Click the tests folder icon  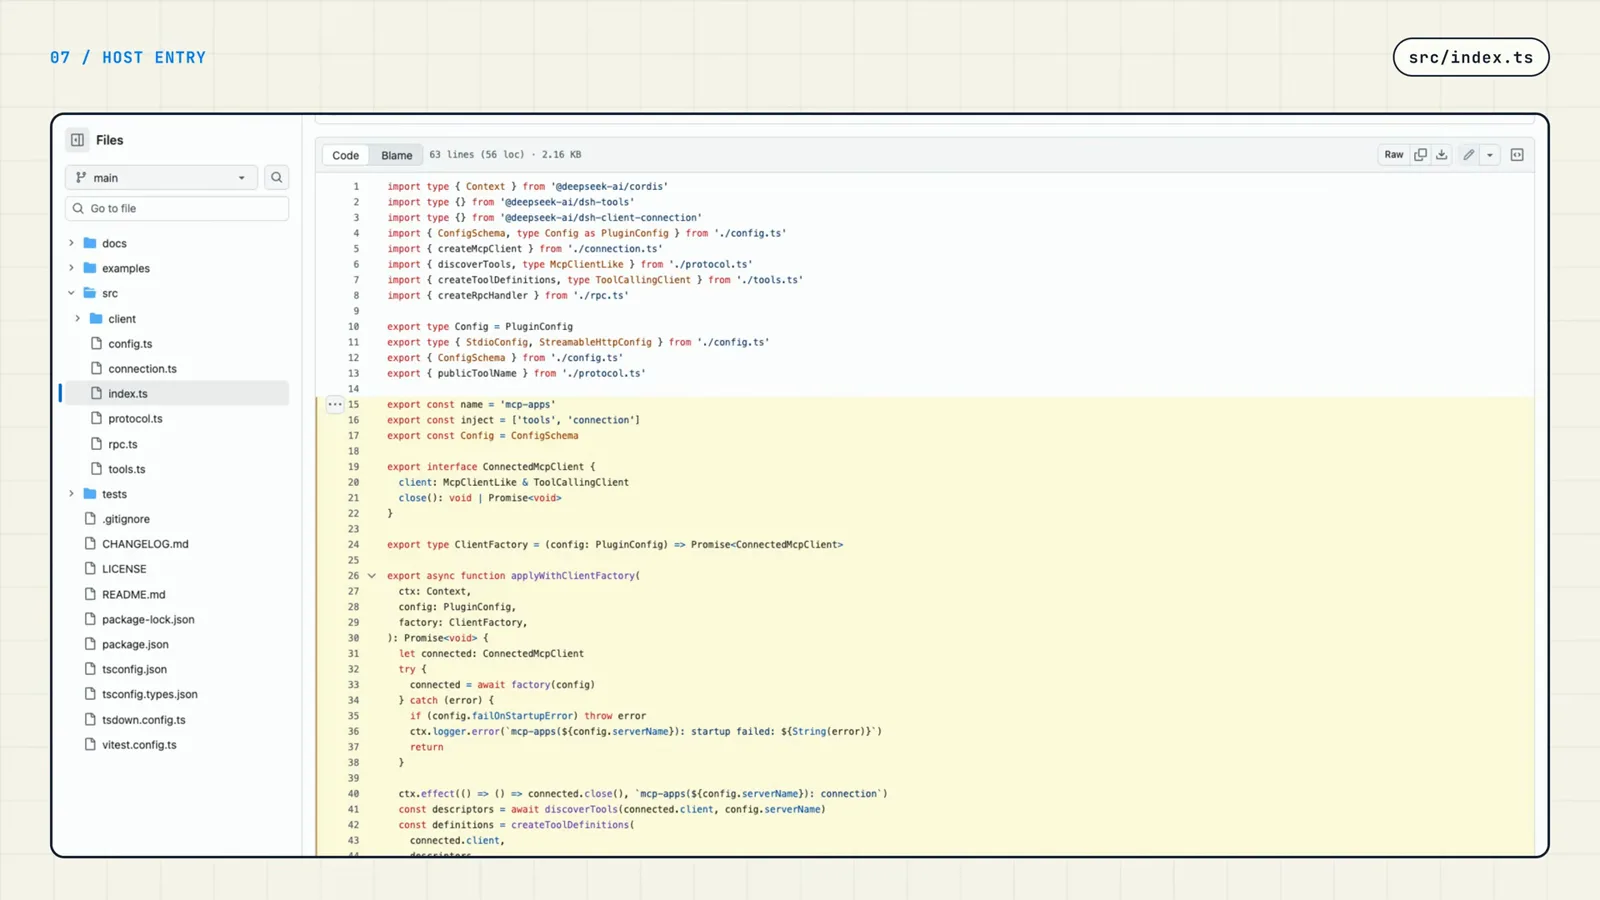coord(90,494)
